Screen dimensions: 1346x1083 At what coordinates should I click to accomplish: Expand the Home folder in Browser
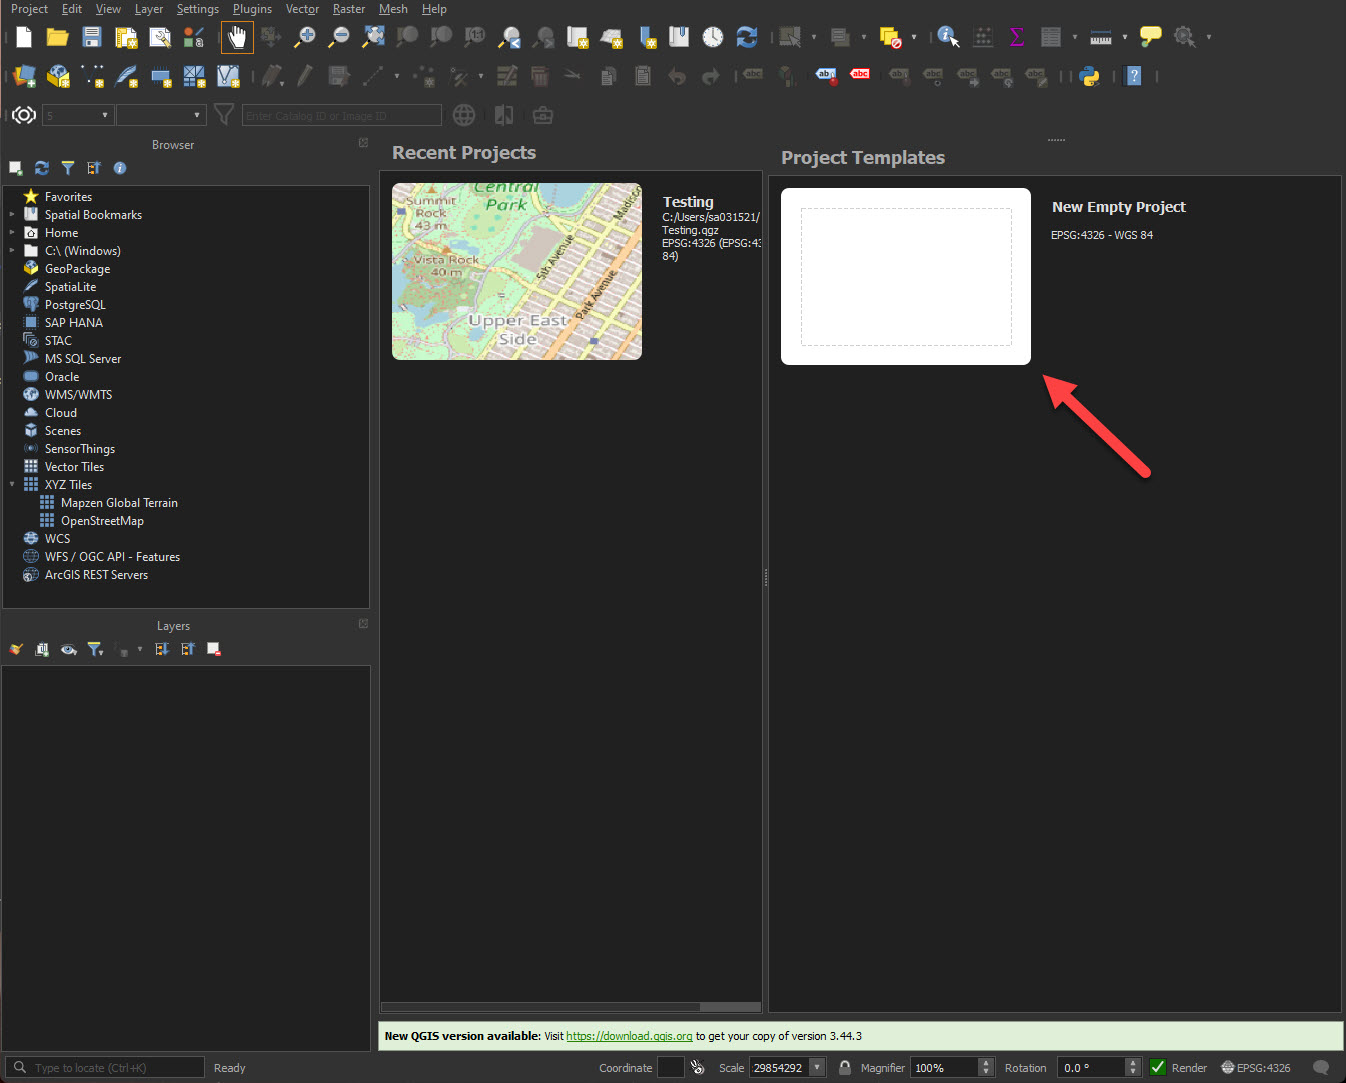(12, 233)
